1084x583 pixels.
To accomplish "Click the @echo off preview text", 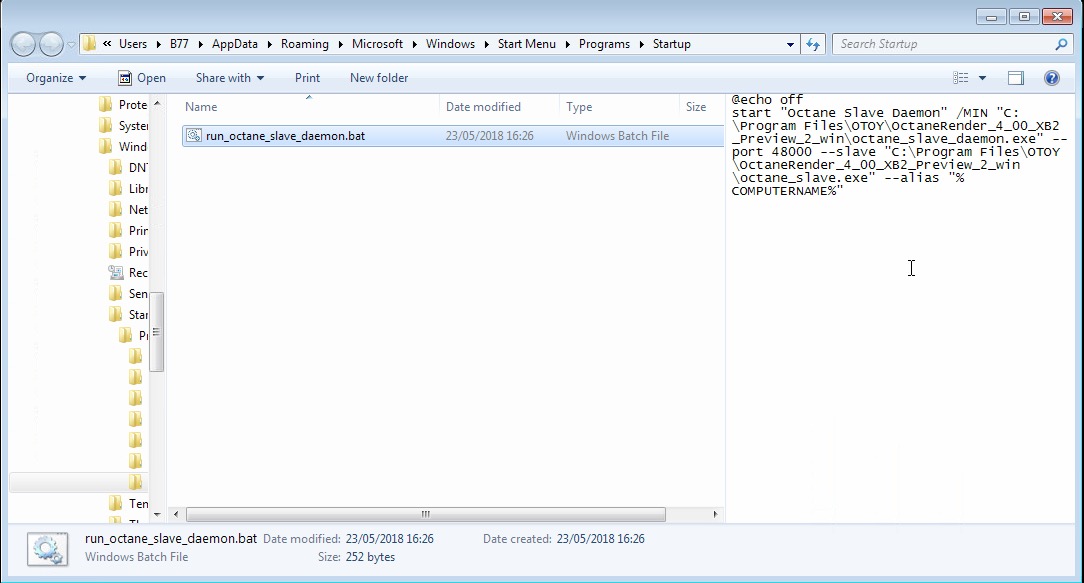I will (x=767, y=100).
